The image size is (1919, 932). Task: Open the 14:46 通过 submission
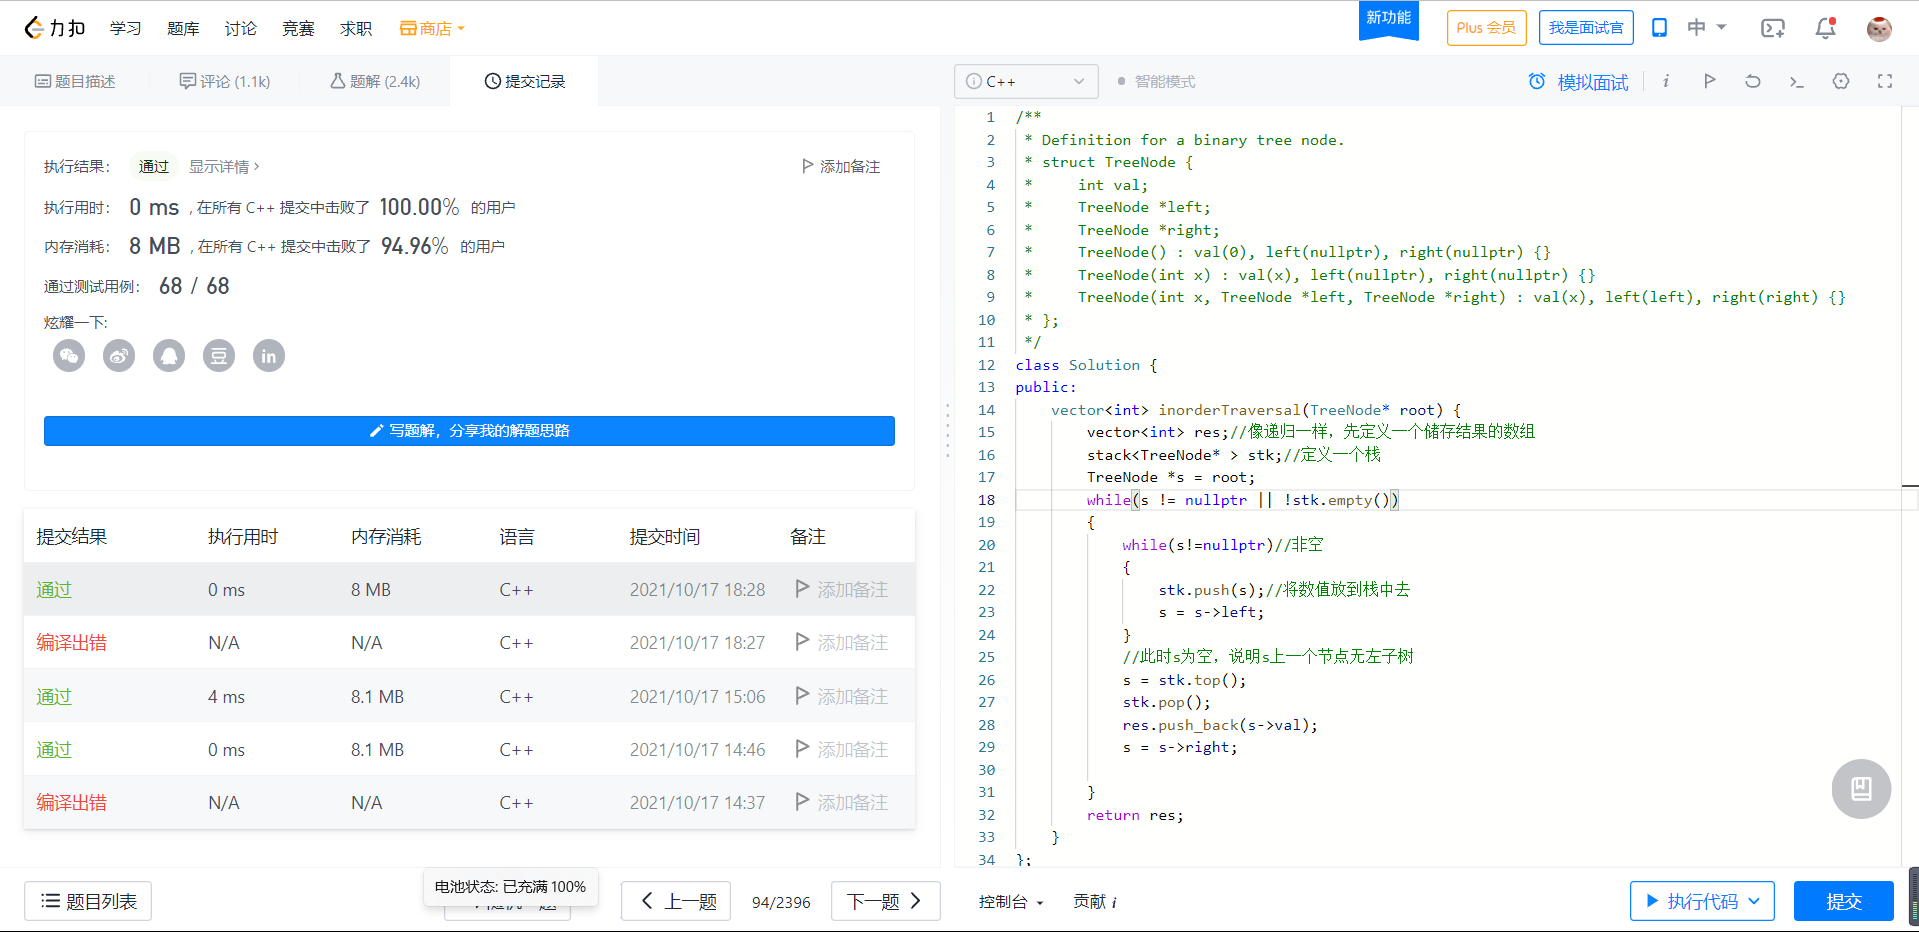54,750
